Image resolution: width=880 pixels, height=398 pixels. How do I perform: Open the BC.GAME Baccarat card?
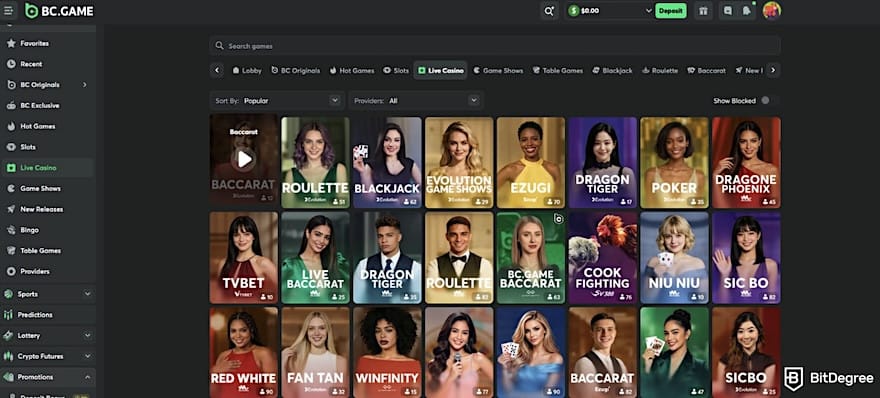531,258
